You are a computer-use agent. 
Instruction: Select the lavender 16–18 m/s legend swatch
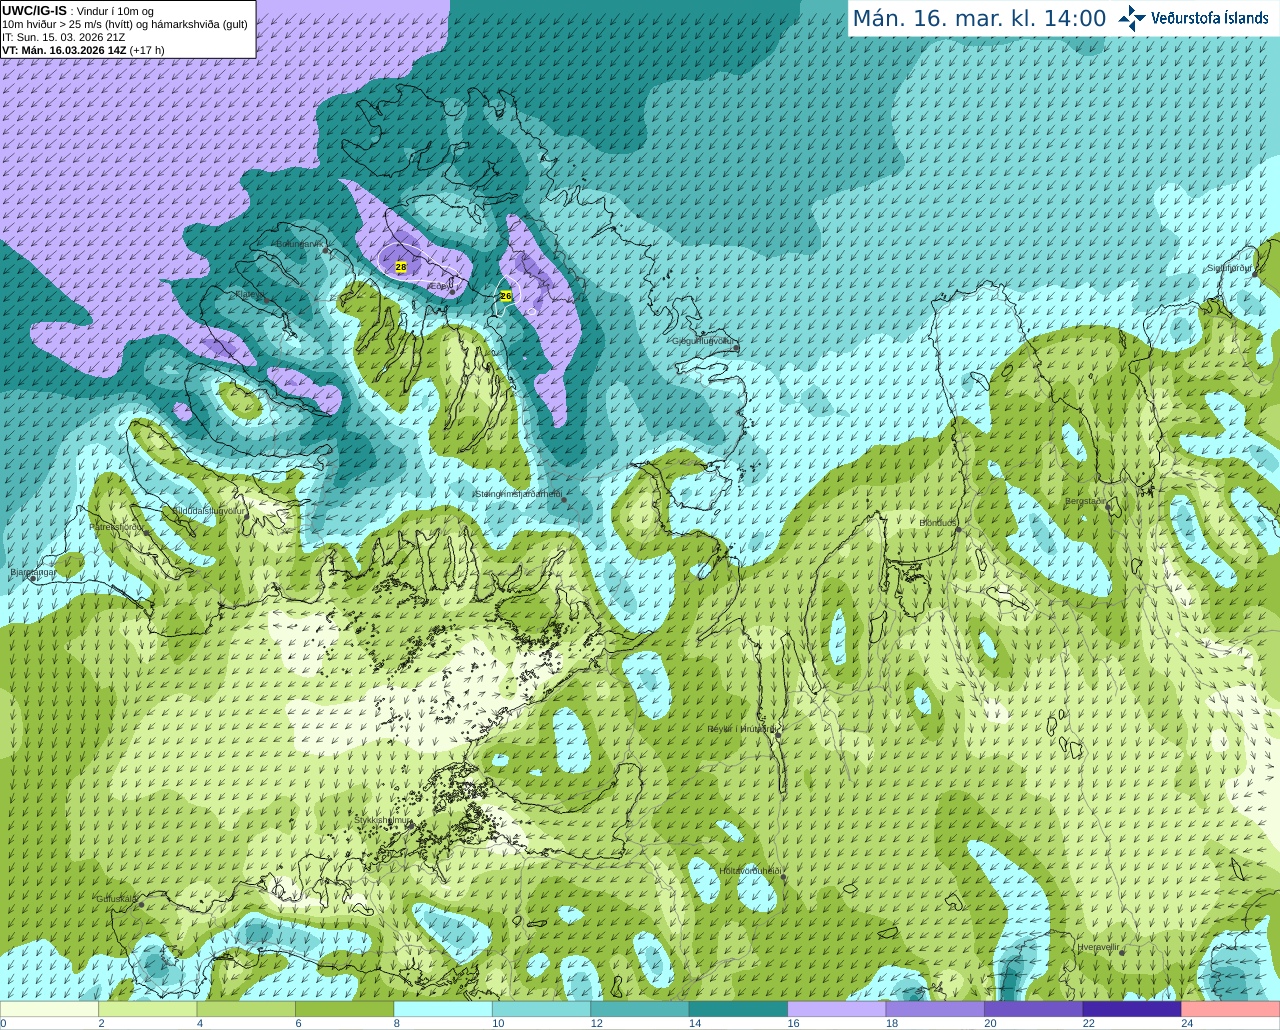point(837,1009)
